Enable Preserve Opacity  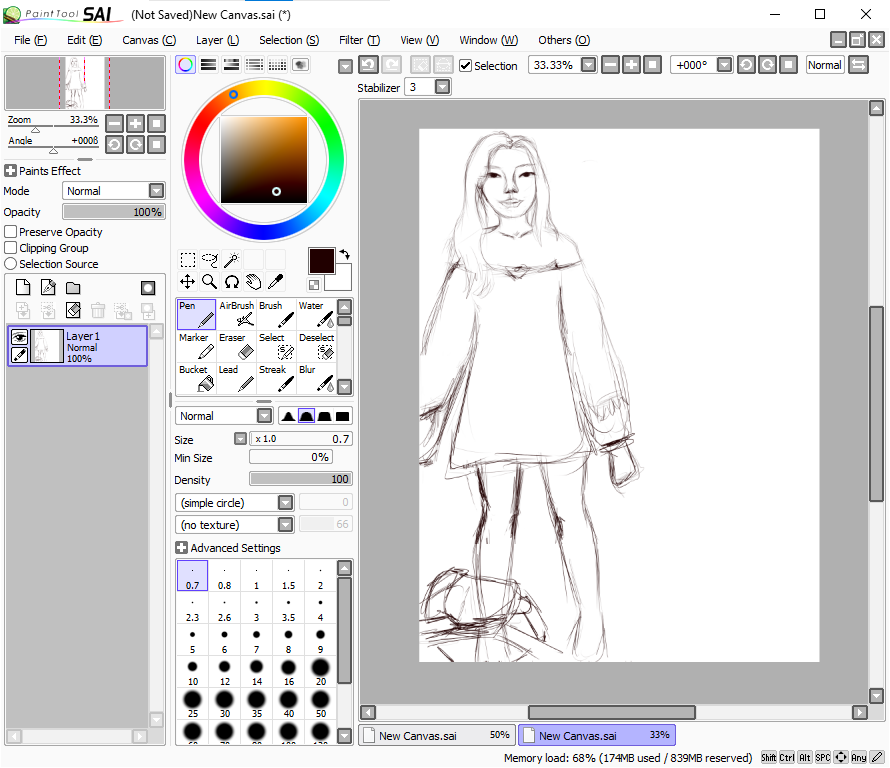click(10, 232)
